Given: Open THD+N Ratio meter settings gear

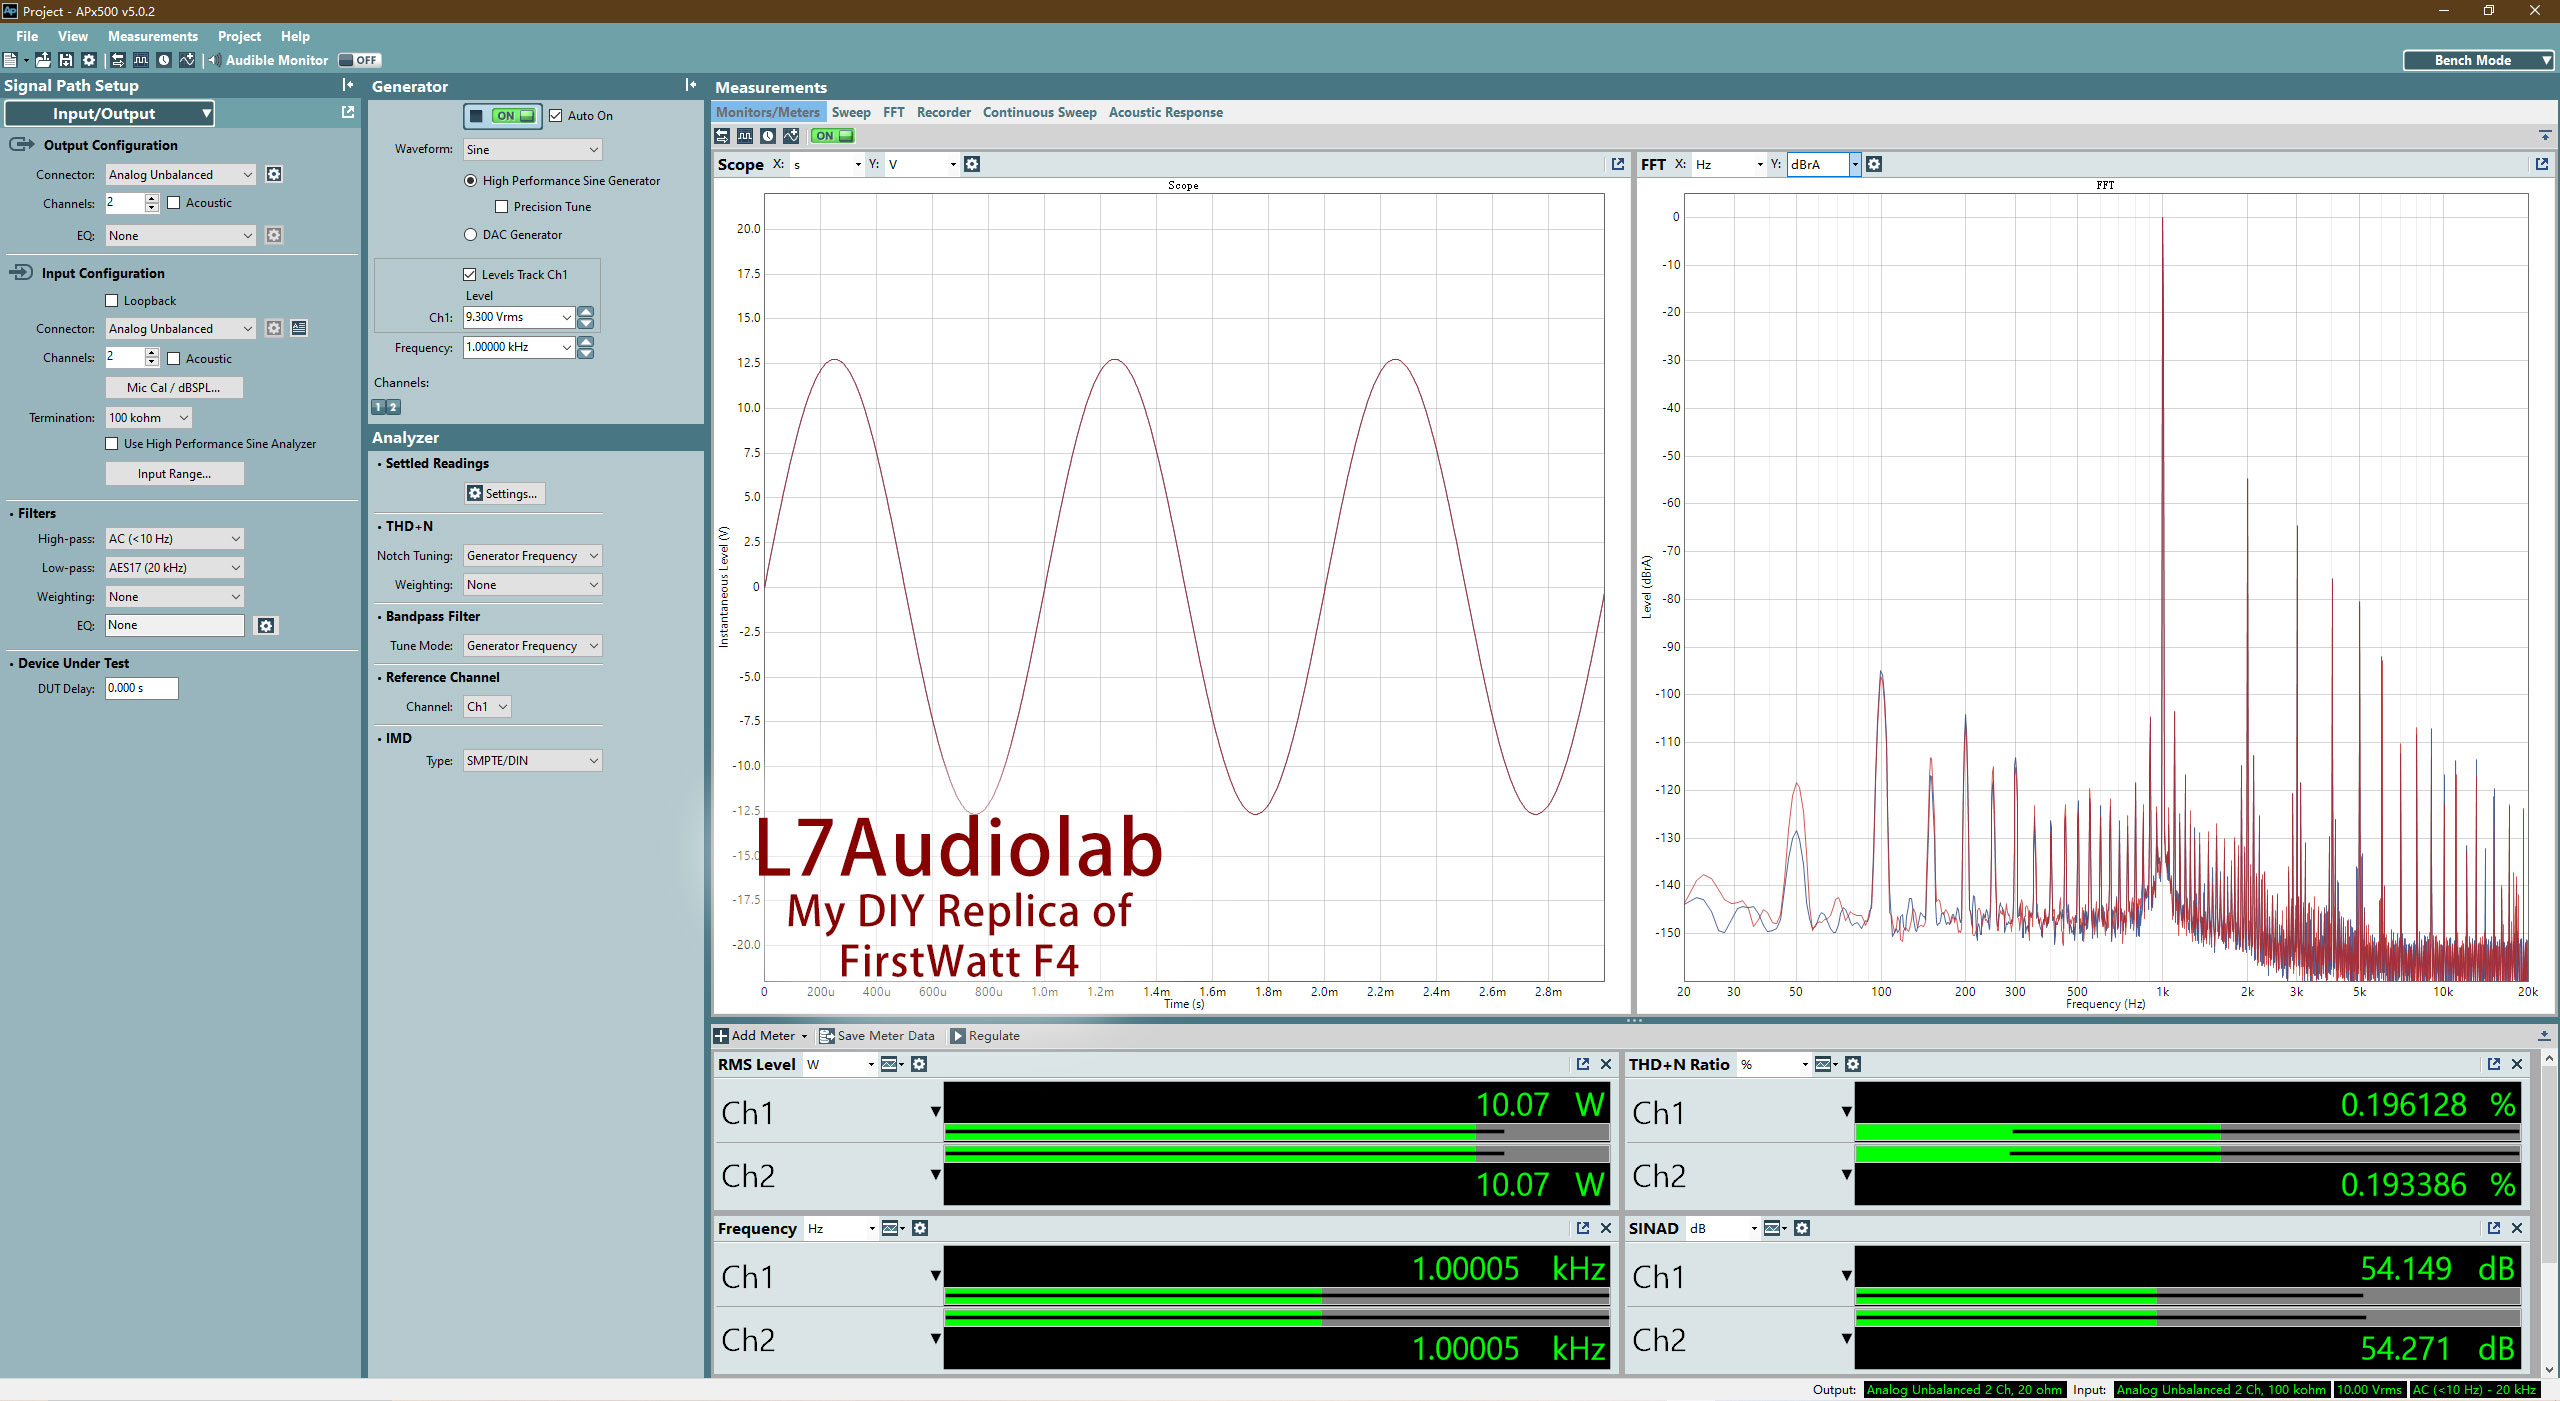Looking at the screenshot, I should tap(1853, 1064).
